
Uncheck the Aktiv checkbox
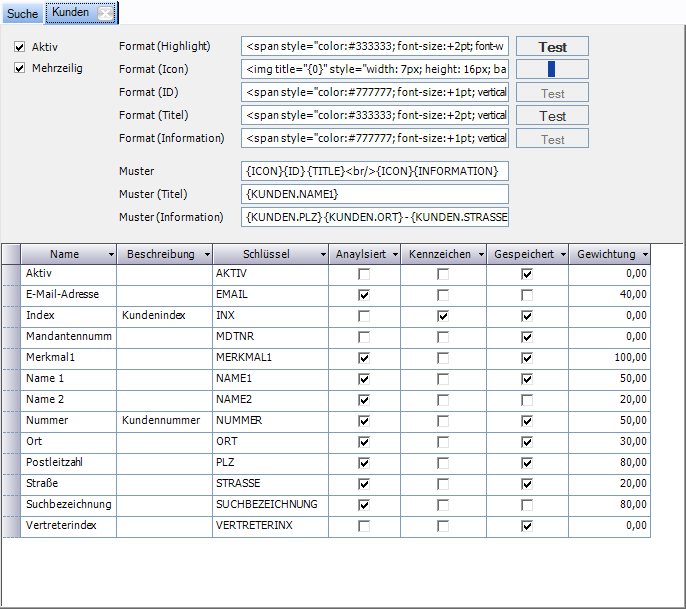20,47
